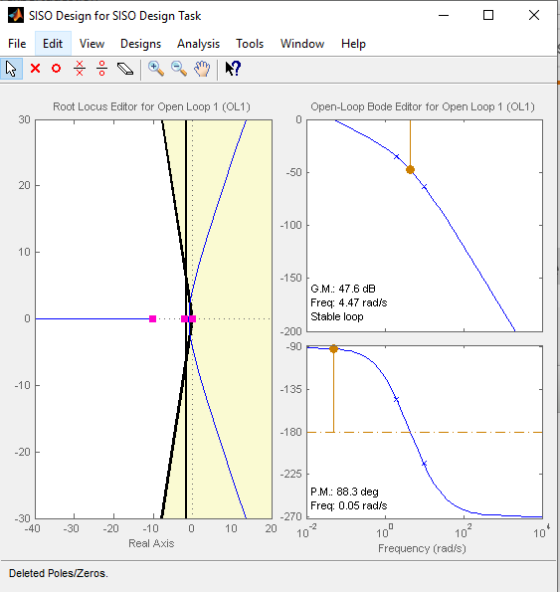
Task: Select the pan hand tool
Action: coord(202,69)
